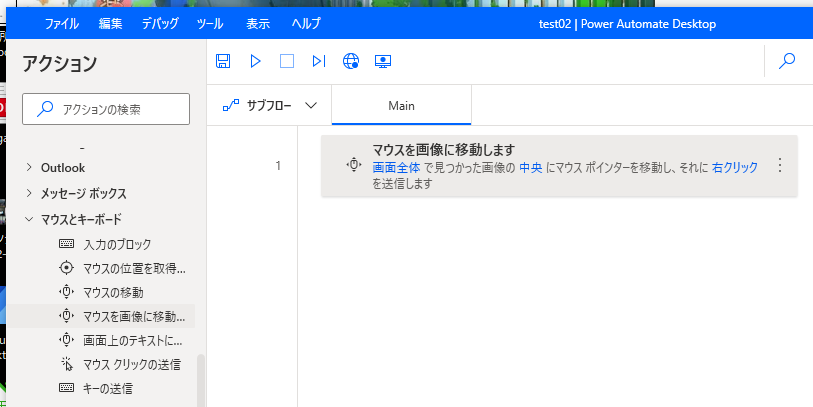
Task: Click the magnifier icon in action search box
Action: 45,109
